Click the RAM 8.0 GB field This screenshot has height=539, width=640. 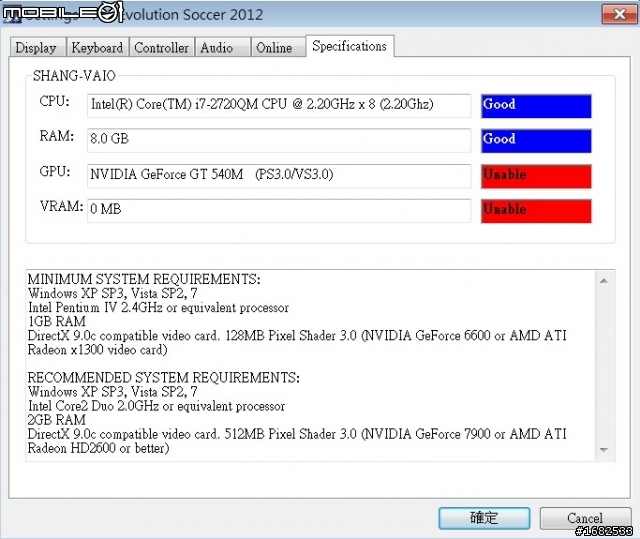pos(279,140)
